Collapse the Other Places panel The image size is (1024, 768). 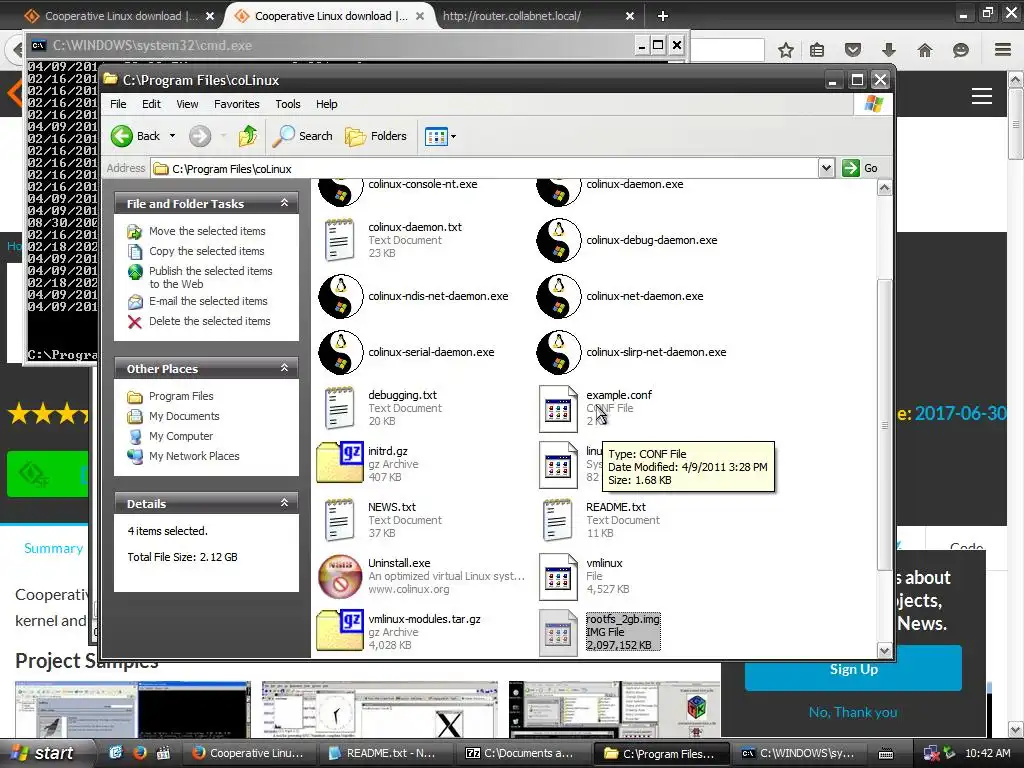coord(284,368)
